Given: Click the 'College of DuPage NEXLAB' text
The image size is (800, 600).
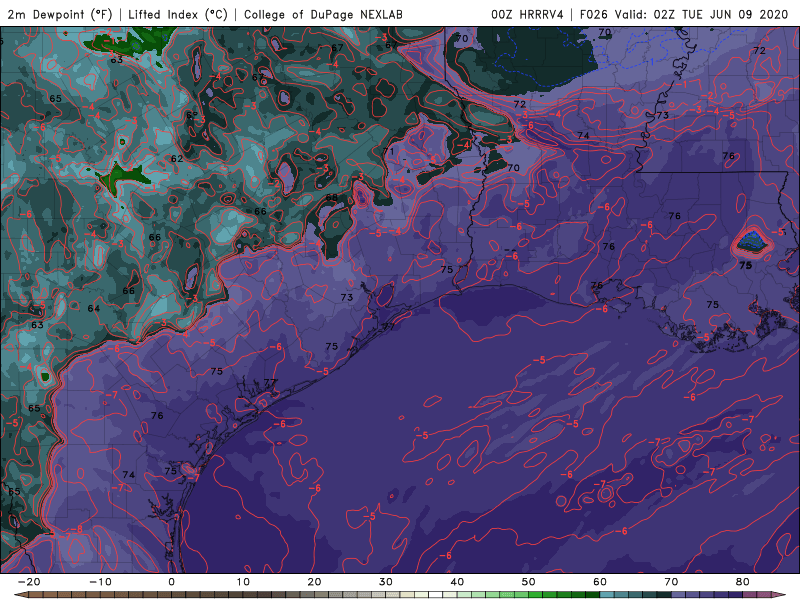Looking at the screenshot, I should click(323, 14).
